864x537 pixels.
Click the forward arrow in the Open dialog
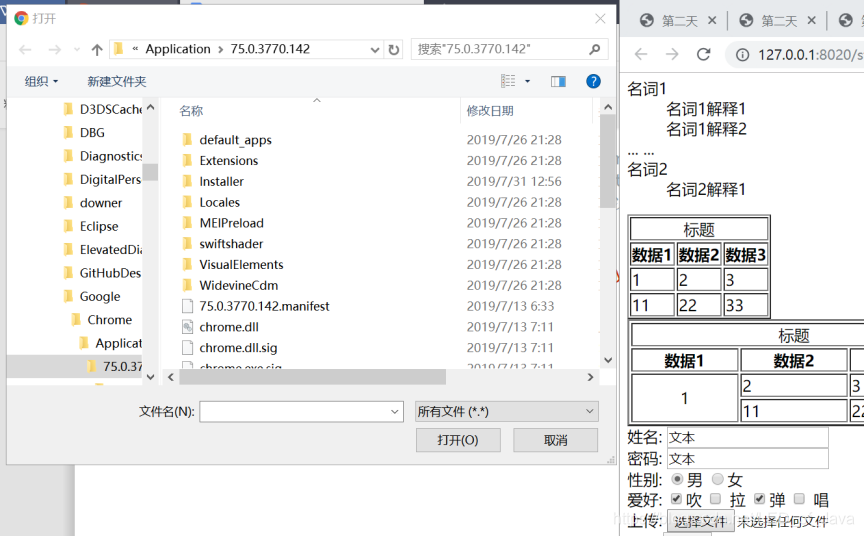click(55, 50)
